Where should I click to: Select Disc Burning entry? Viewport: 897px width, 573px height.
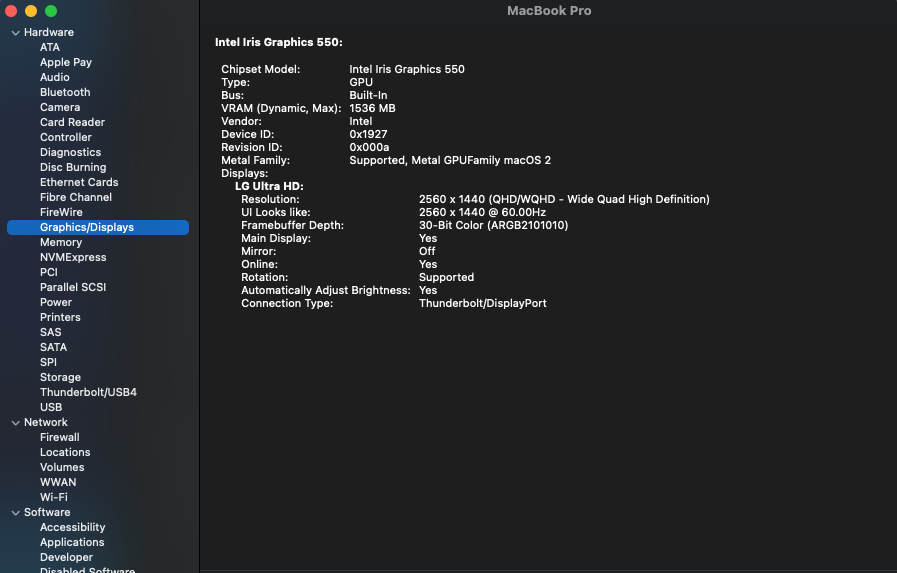73,167
